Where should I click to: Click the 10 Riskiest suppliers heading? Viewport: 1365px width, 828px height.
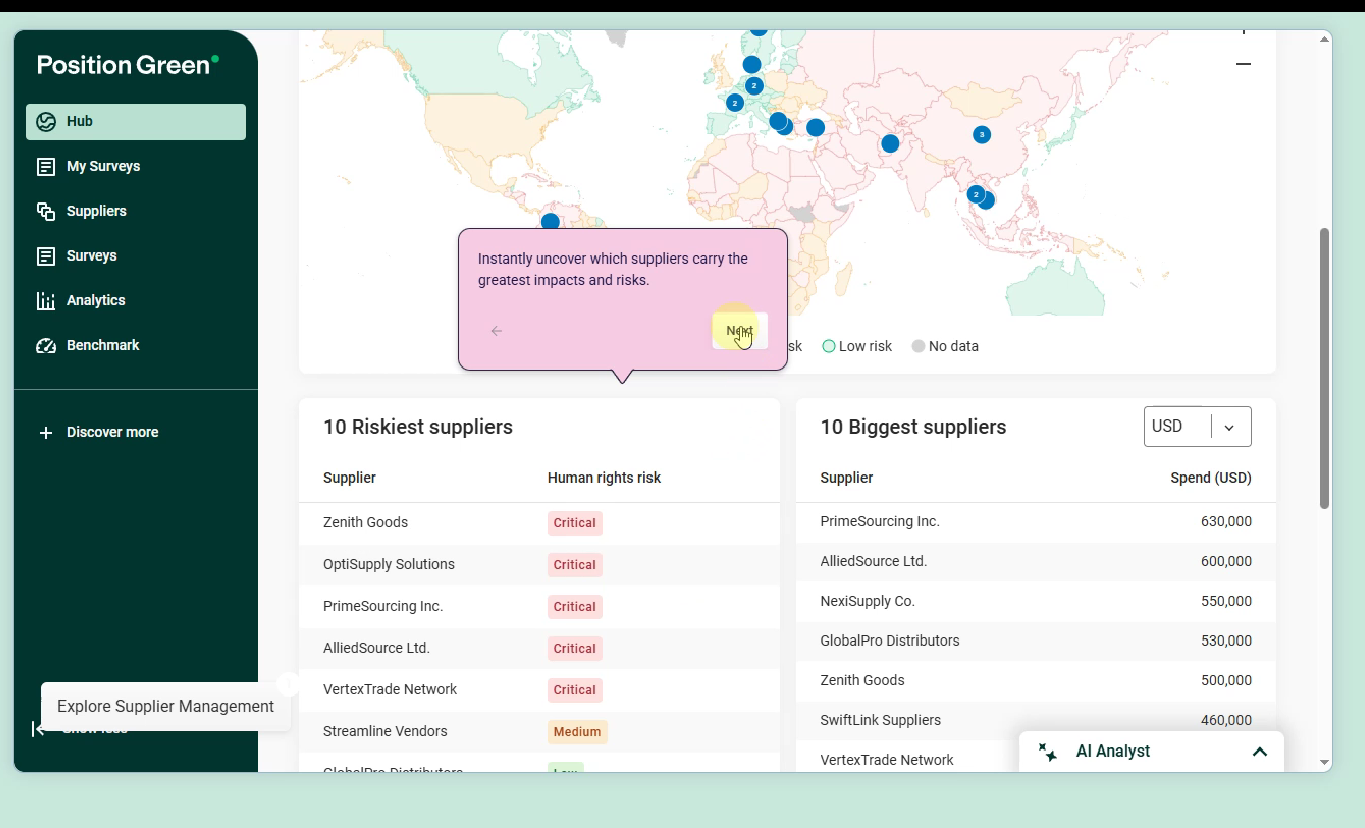pyautogui.click(x=418, y=427)
